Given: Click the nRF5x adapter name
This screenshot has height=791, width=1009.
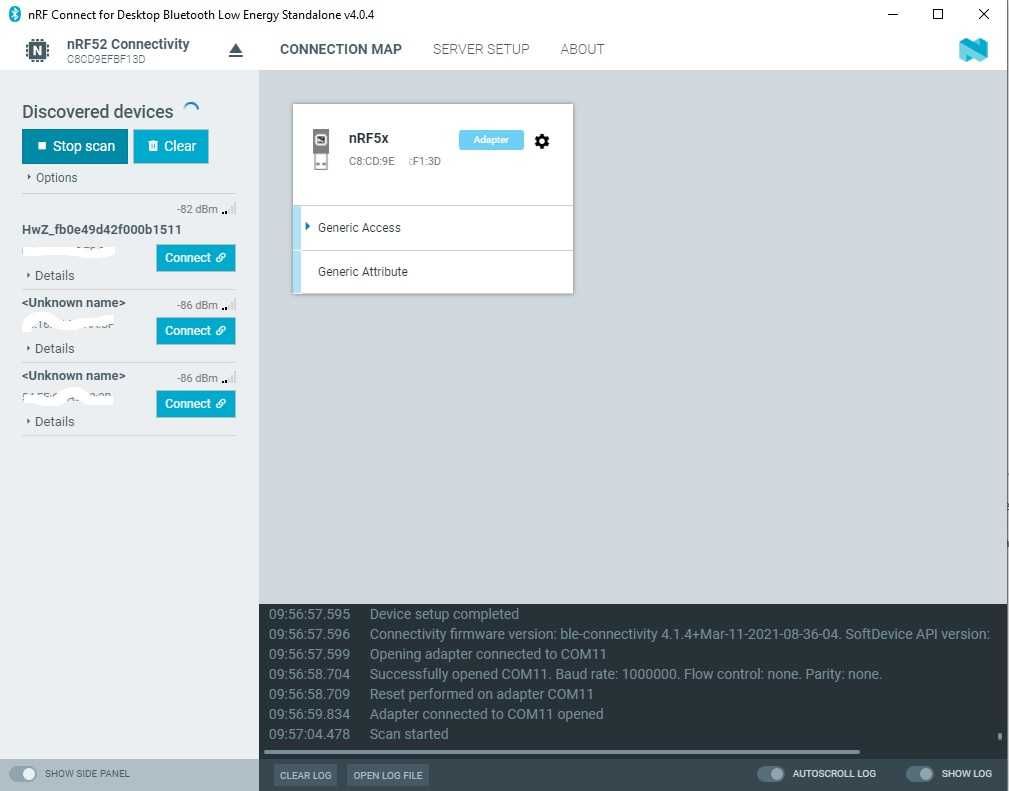Looking at the screenshot, I should pos(369,138).
